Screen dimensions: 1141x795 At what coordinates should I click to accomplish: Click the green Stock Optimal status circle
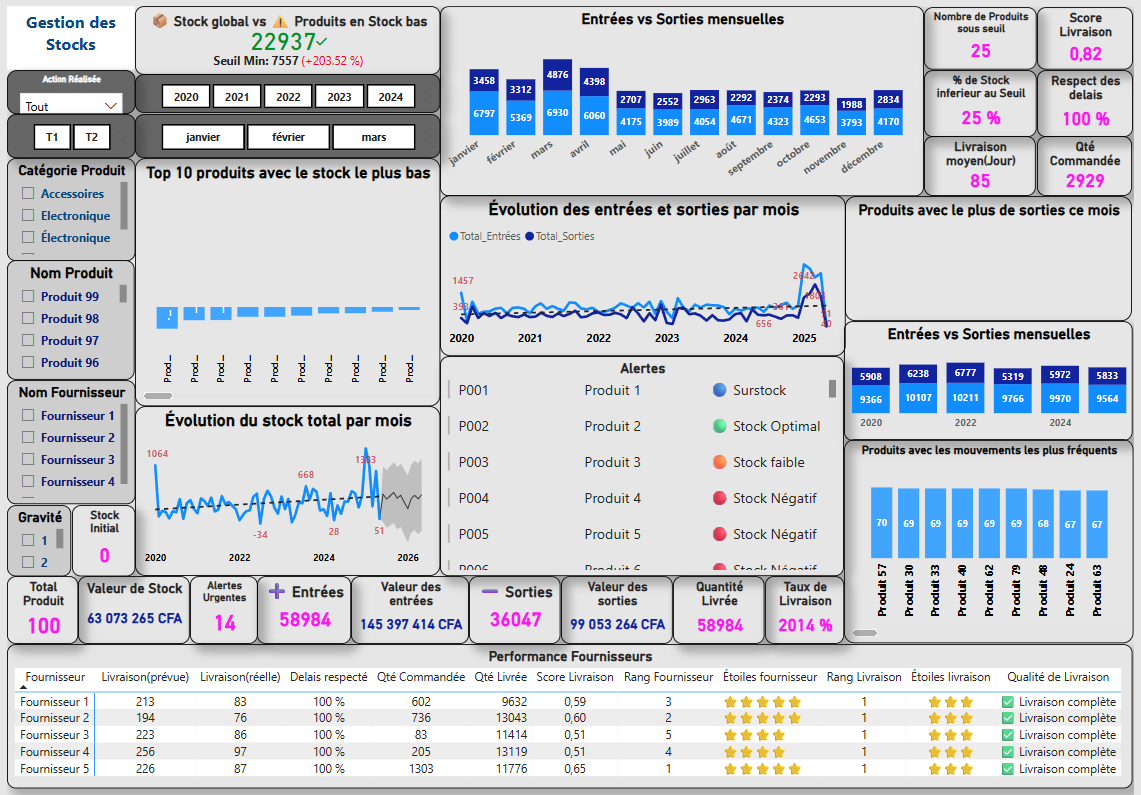click(x=719, y=426)
